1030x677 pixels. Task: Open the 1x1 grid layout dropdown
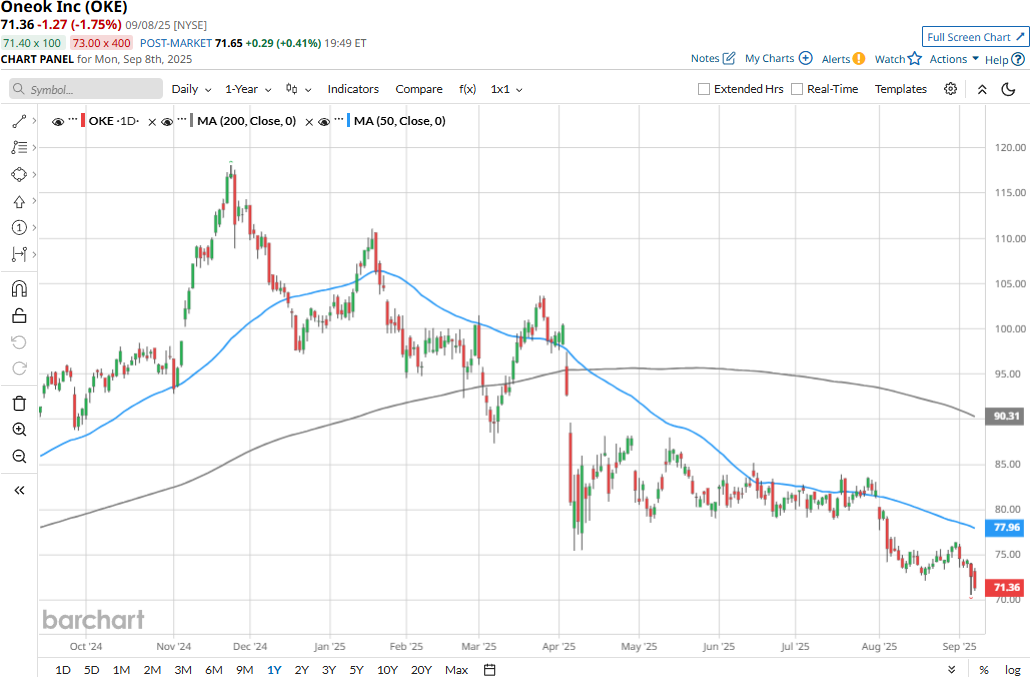coord(506,89)
